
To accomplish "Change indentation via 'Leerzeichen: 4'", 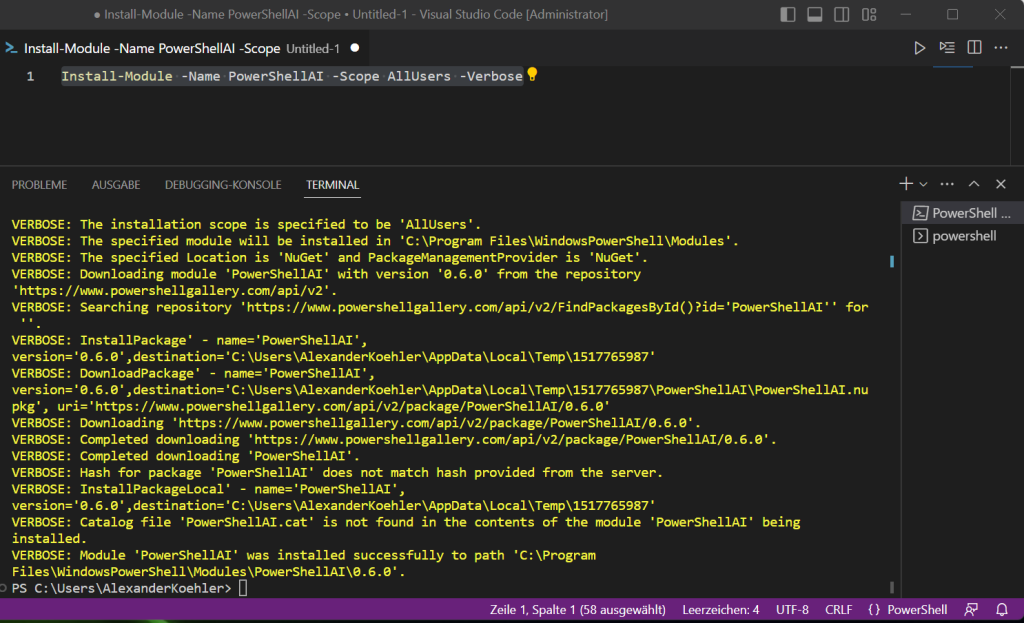I will tap(720, 610).
